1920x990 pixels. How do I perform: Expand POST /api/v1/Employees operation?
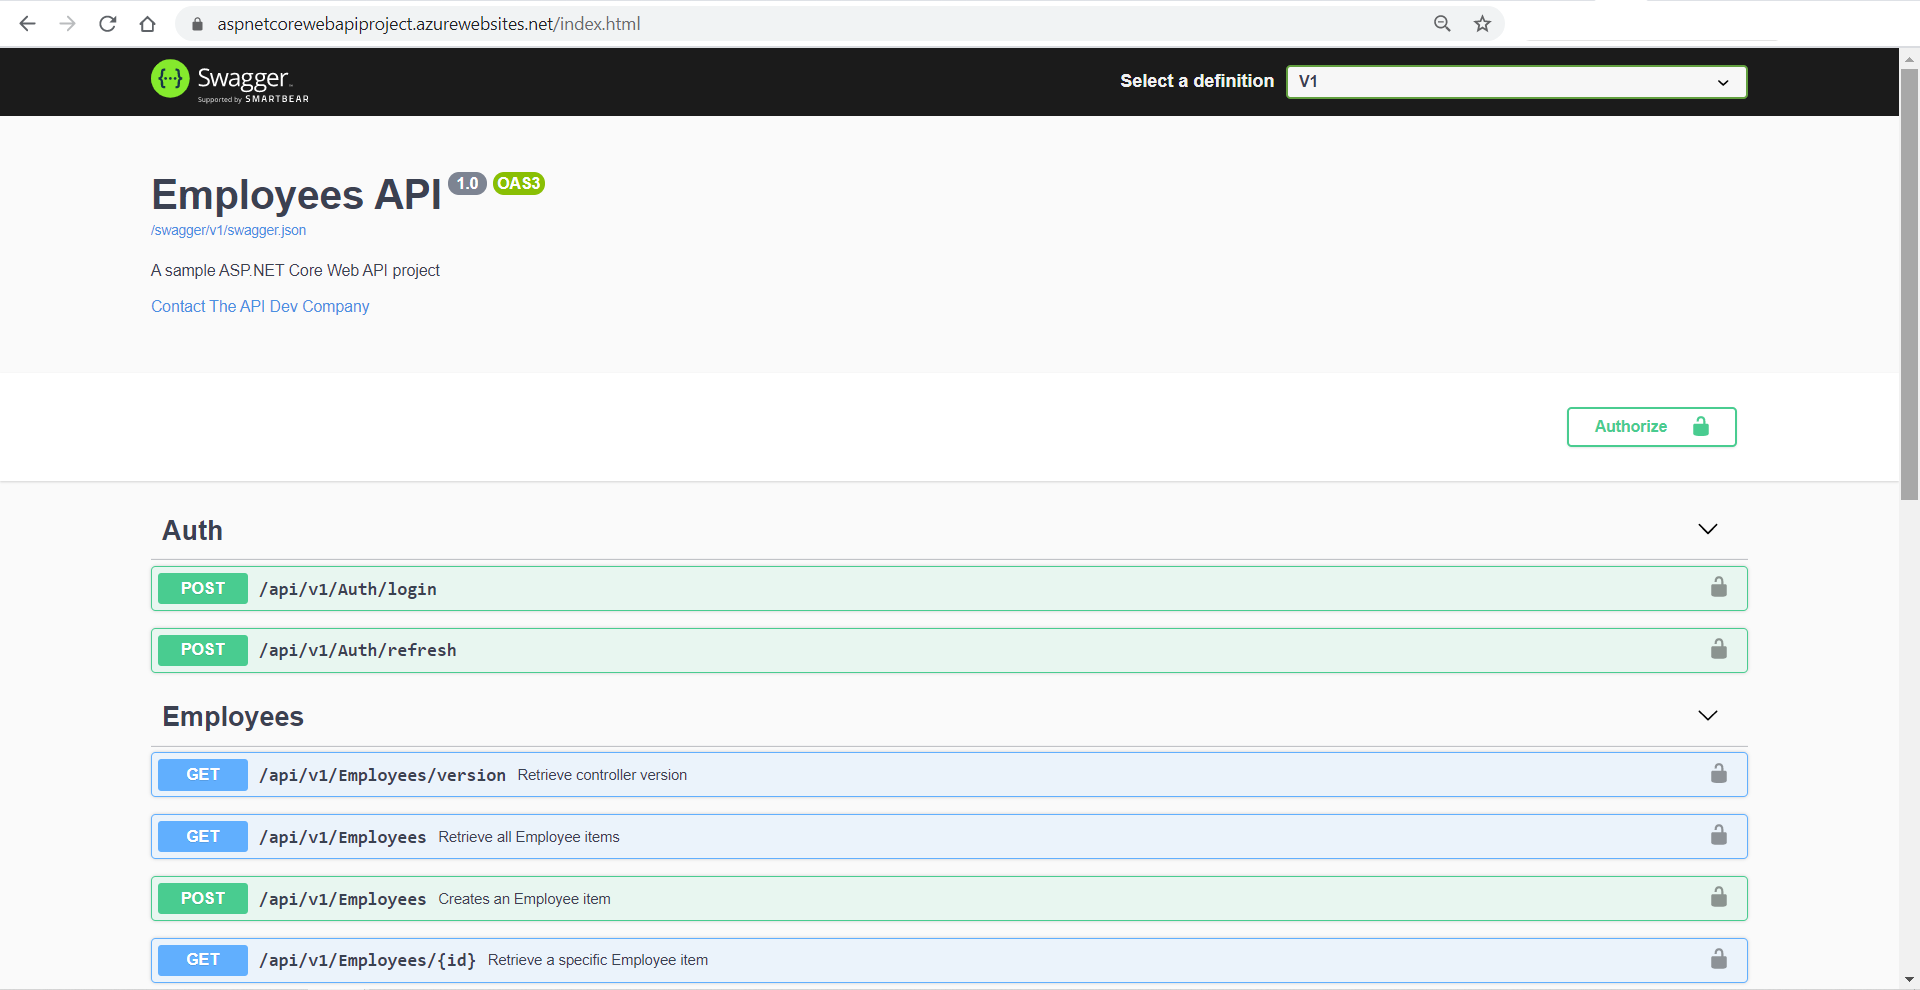[x=949, y=899]
